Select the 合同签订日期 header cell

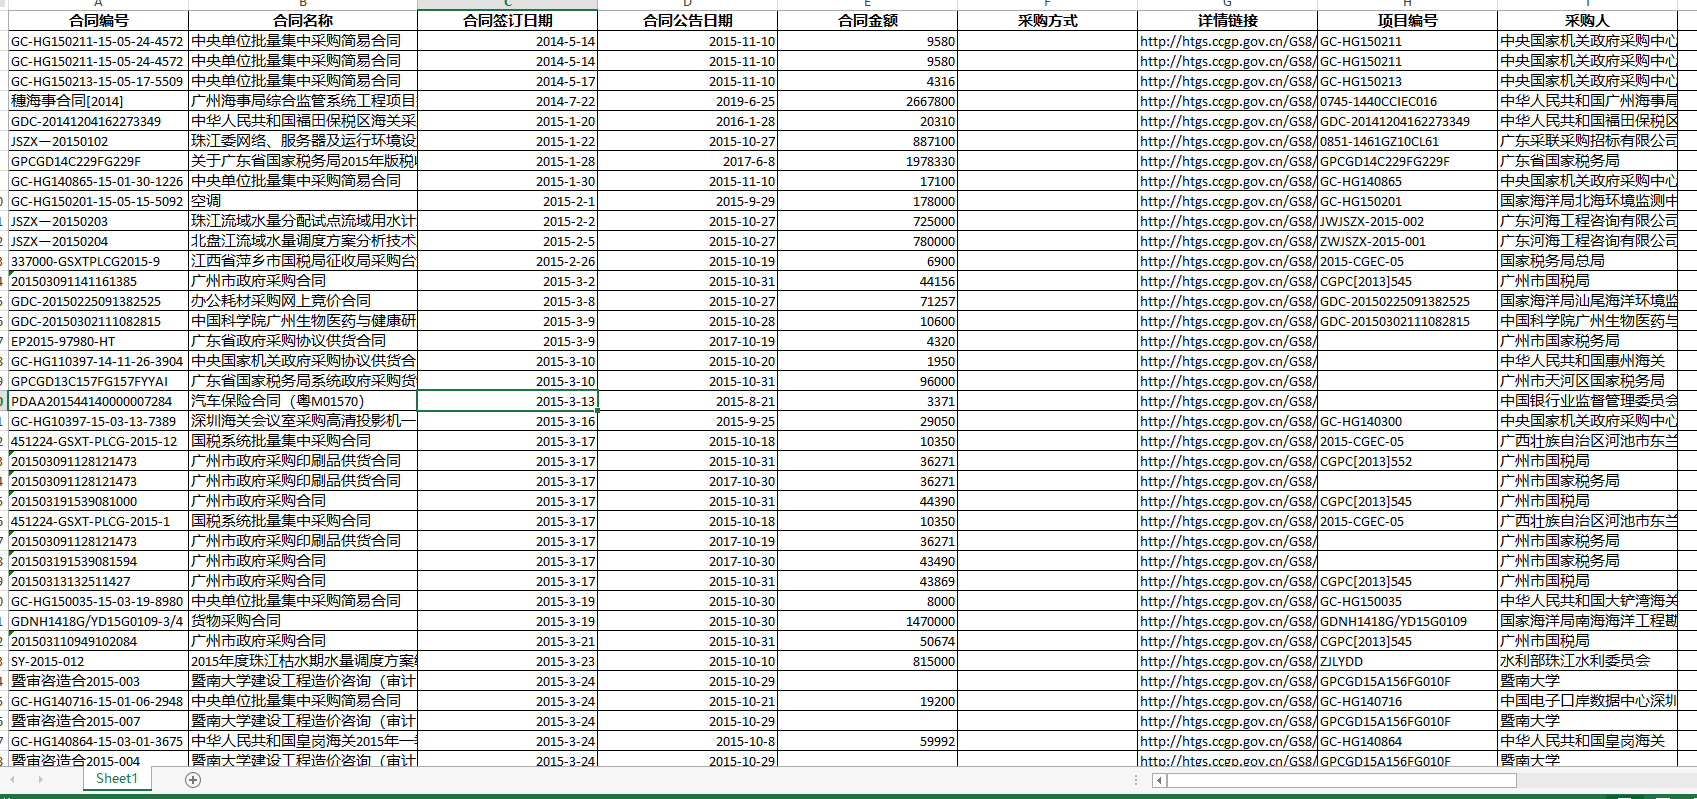click(507, 21)
